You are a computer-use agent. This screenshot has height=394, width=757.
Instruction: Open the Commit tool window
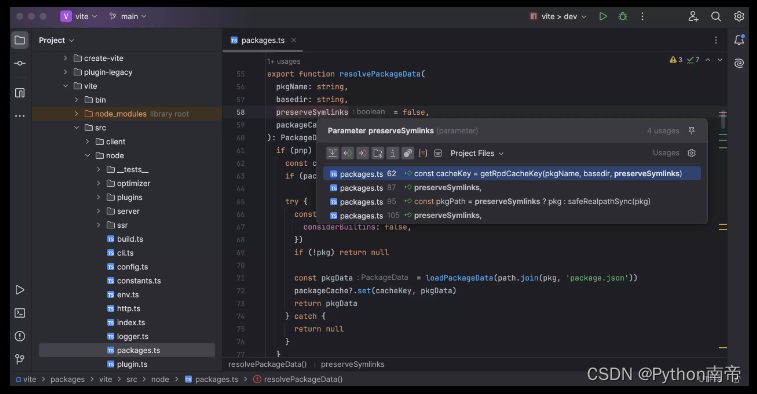[x=20, y=63]
